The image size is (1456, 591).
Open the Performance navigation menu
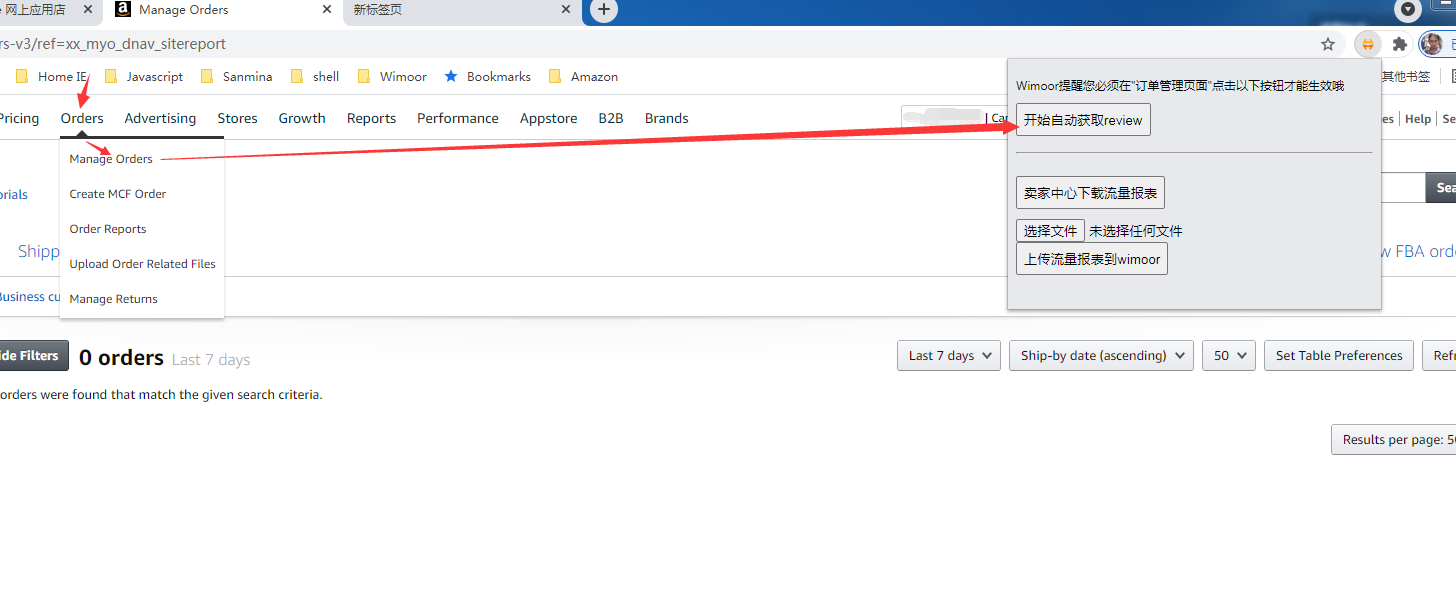click(x=458, y=118)
